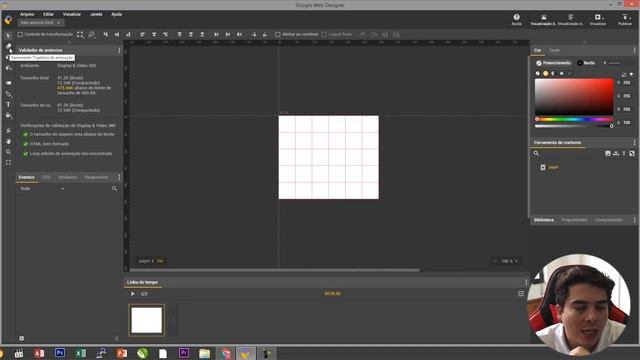The image size is (640, 360).
Task: Open Biblioteca panel options menu
Action: [634, 220]
